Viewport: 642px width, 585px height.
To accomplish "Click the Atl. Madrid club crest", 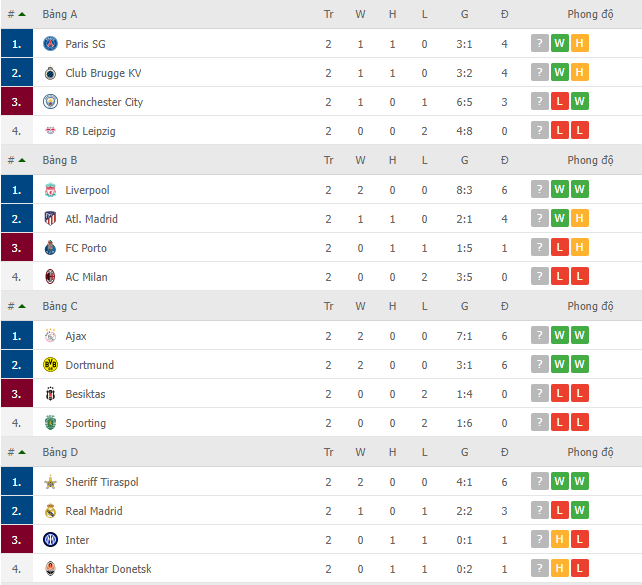I will [x=50, y=219].
